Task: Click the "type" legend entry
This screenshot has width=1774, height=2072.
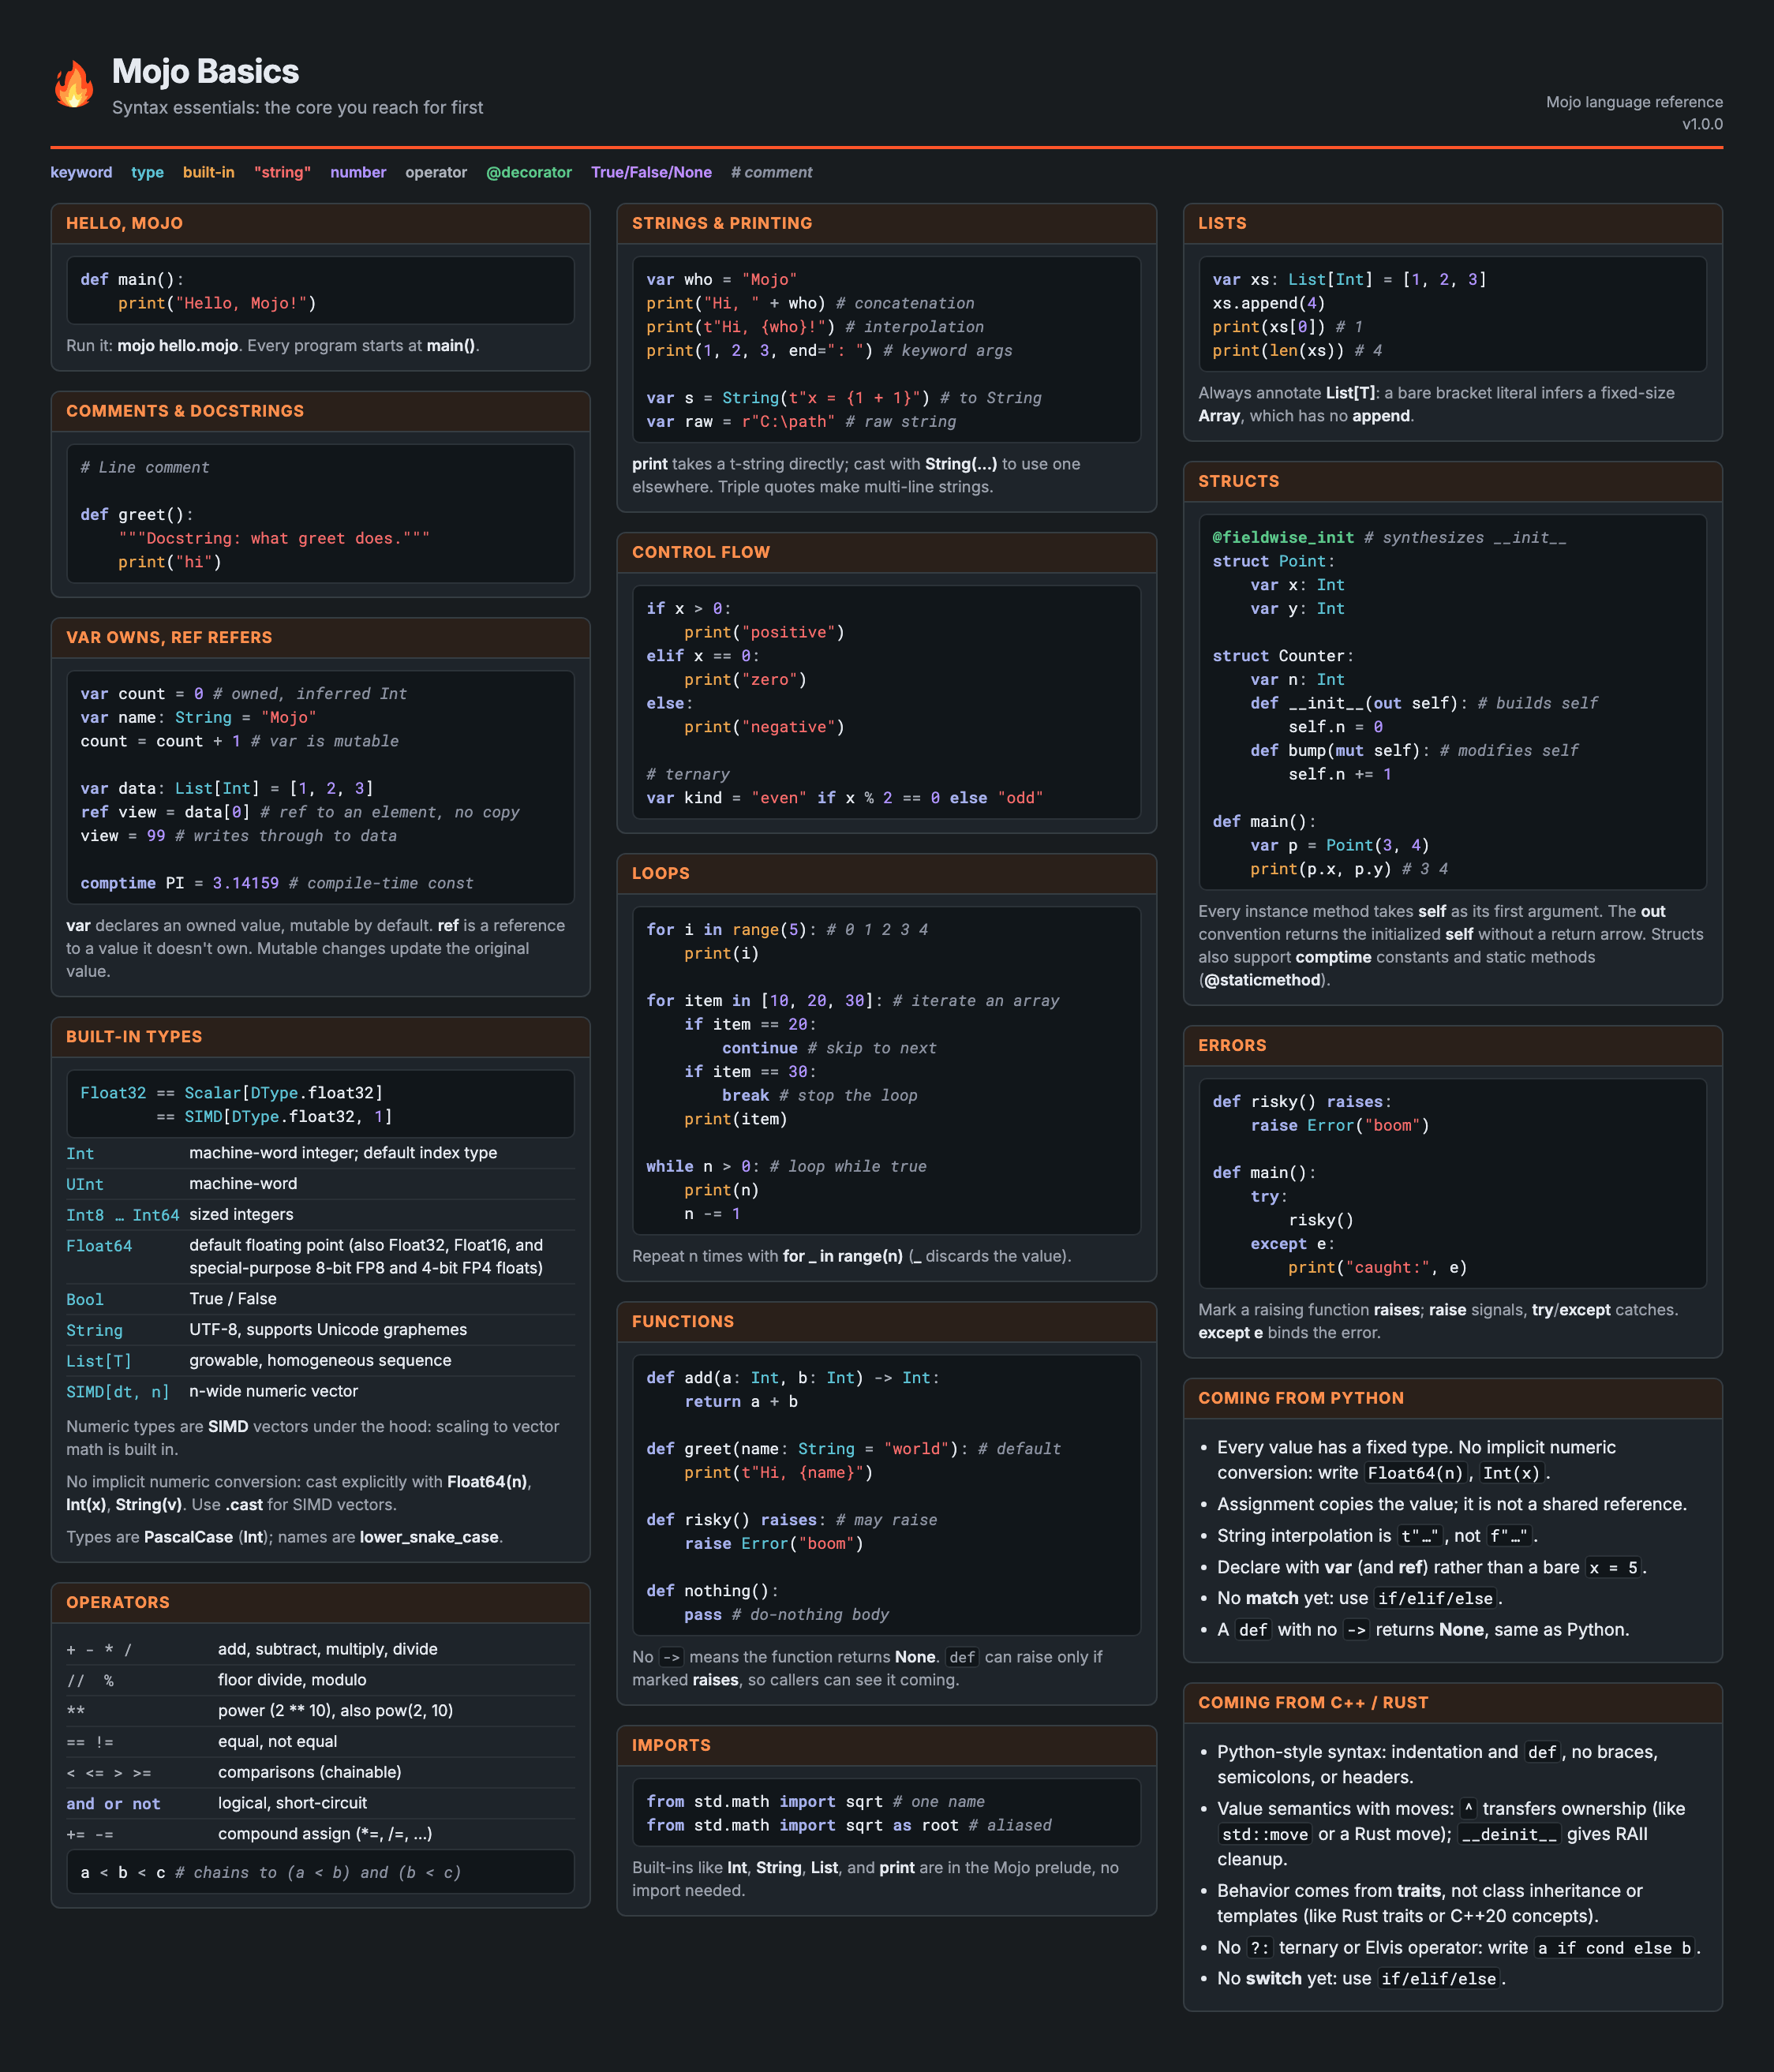Action: tap(147, 172)
